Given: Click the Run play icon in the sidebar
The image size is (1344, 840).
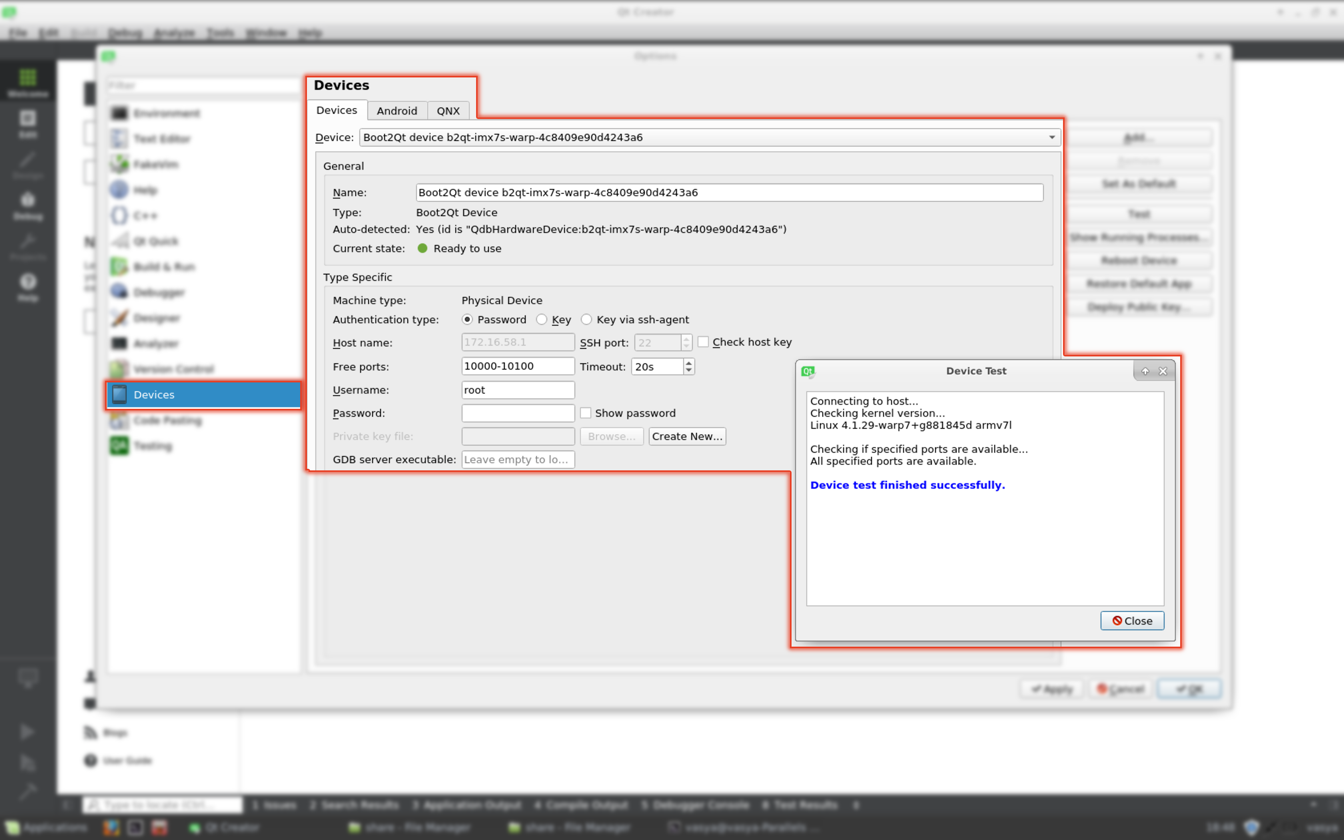Looking at the screenshot, I should pyautogui.click(x=28, y=732).
